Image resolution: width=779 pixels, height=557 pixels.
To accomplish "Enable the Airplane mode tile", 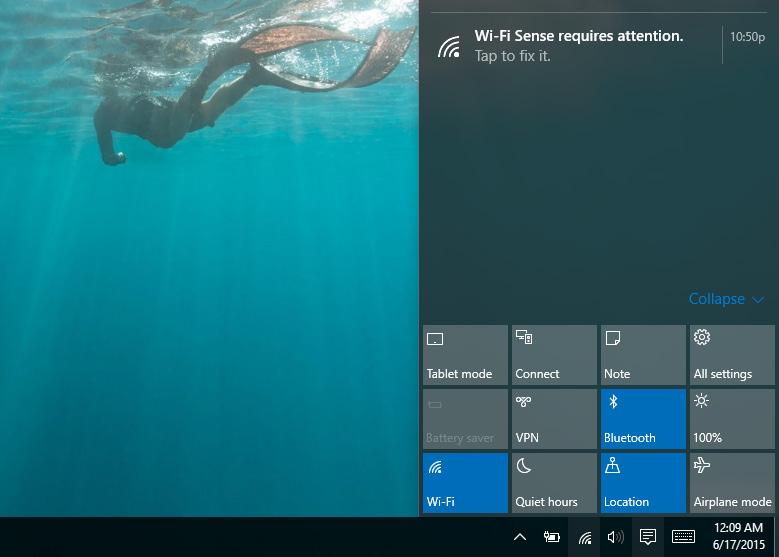I will pos(732,482).
